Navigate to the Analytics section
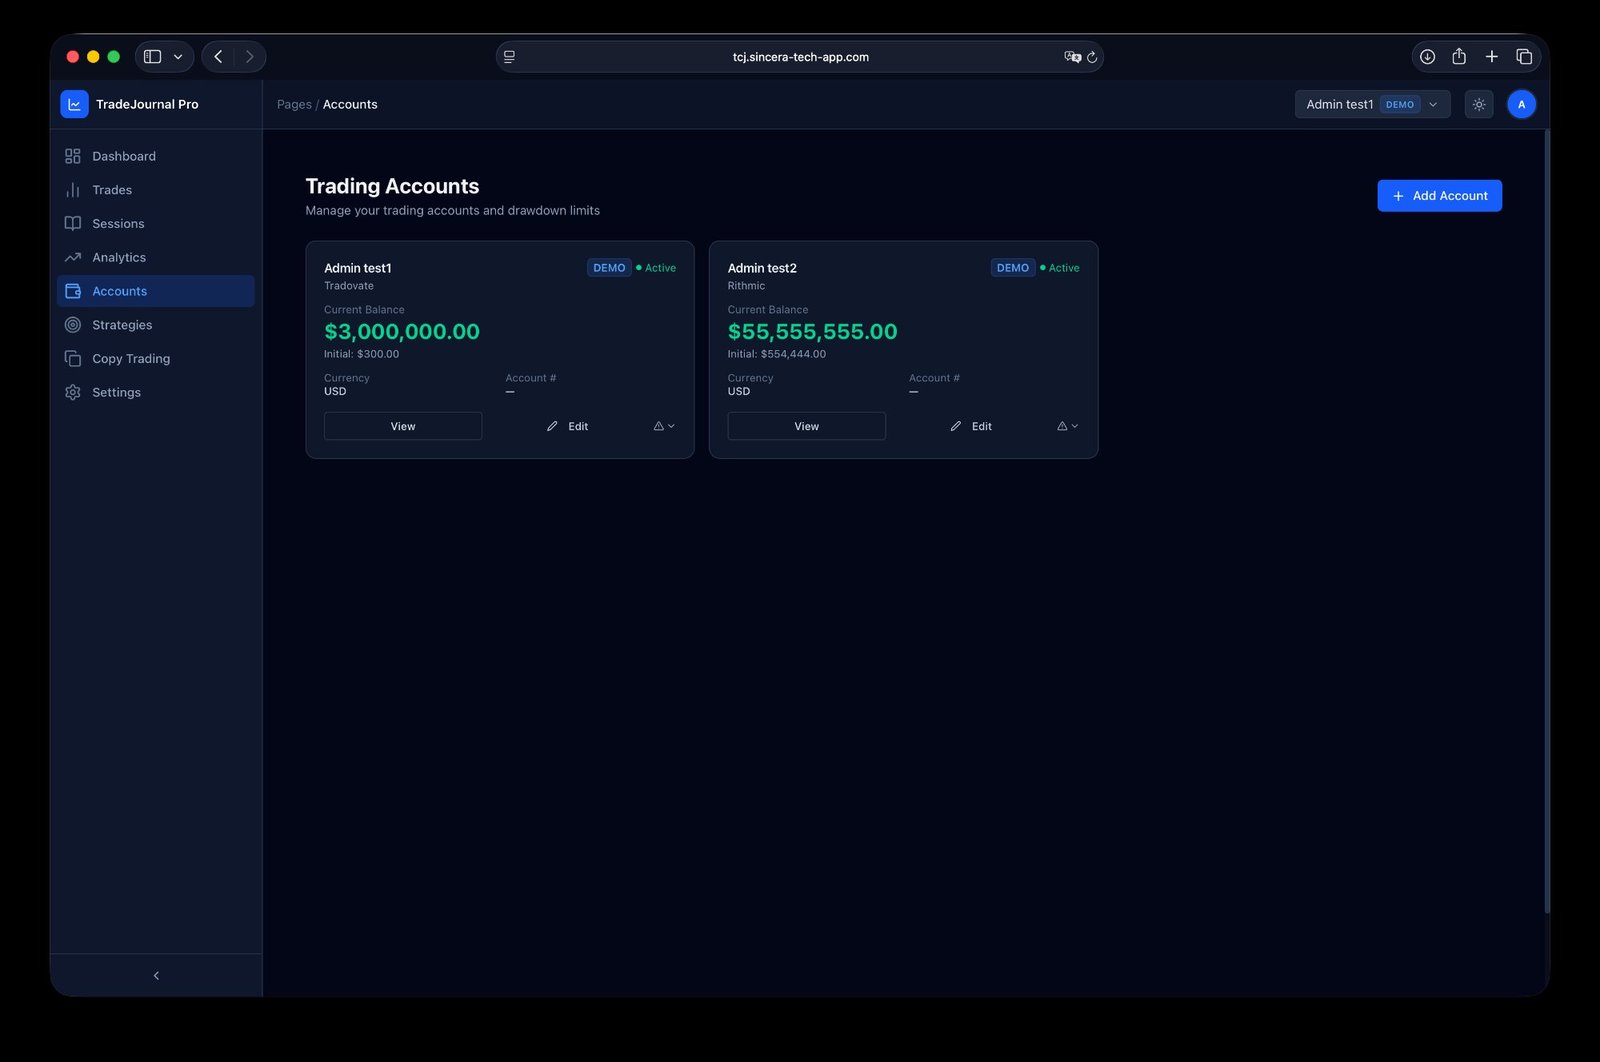This screenshot has height=1062, width=1600. [118, 257]
